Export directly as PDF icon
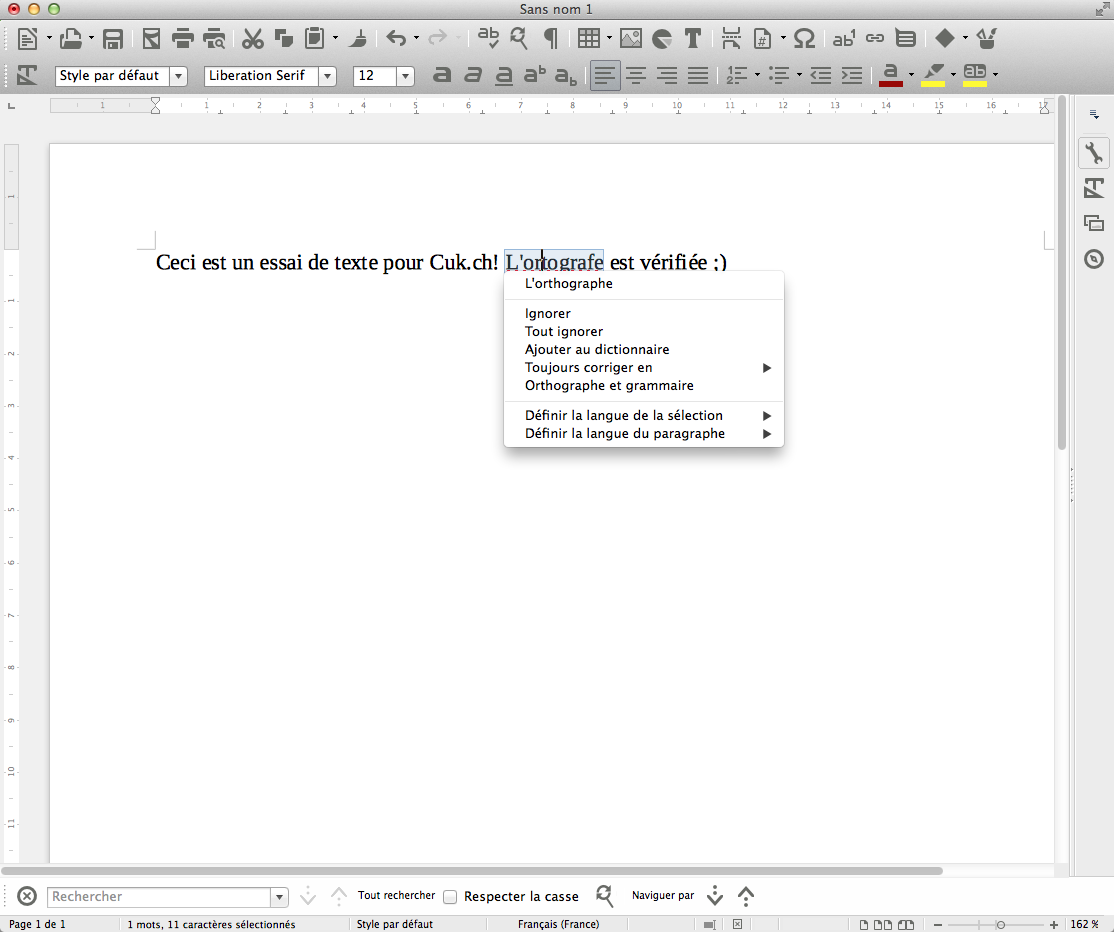1114x932 pixels. [x=151, y=38]
